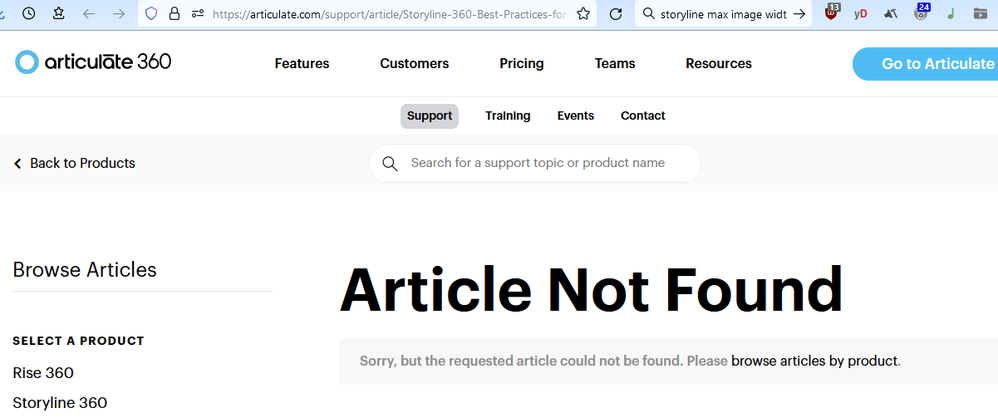Open the uBlock extension icon showing 13
Image resolution: width=998 pixels, height=418 pixels.
832,12
